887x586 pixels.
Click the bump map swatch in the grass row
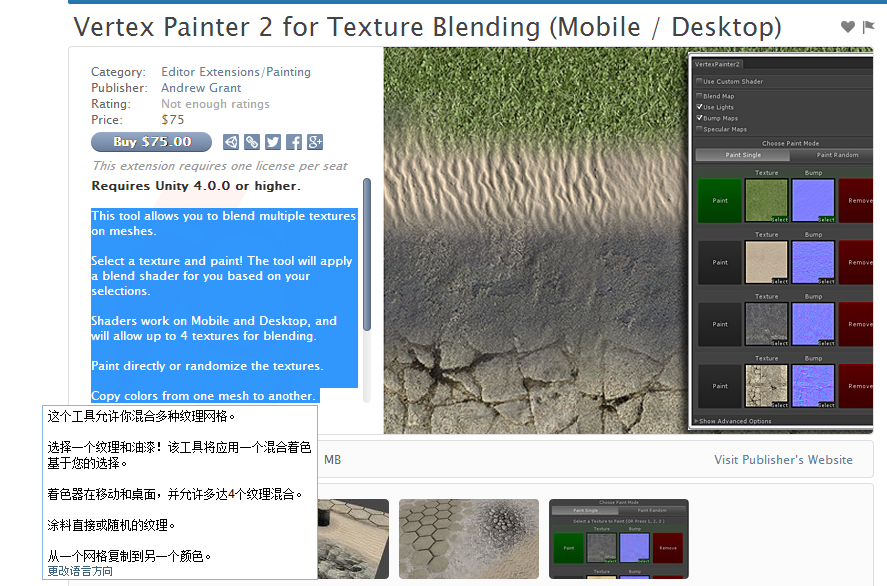tap(813, 201)
